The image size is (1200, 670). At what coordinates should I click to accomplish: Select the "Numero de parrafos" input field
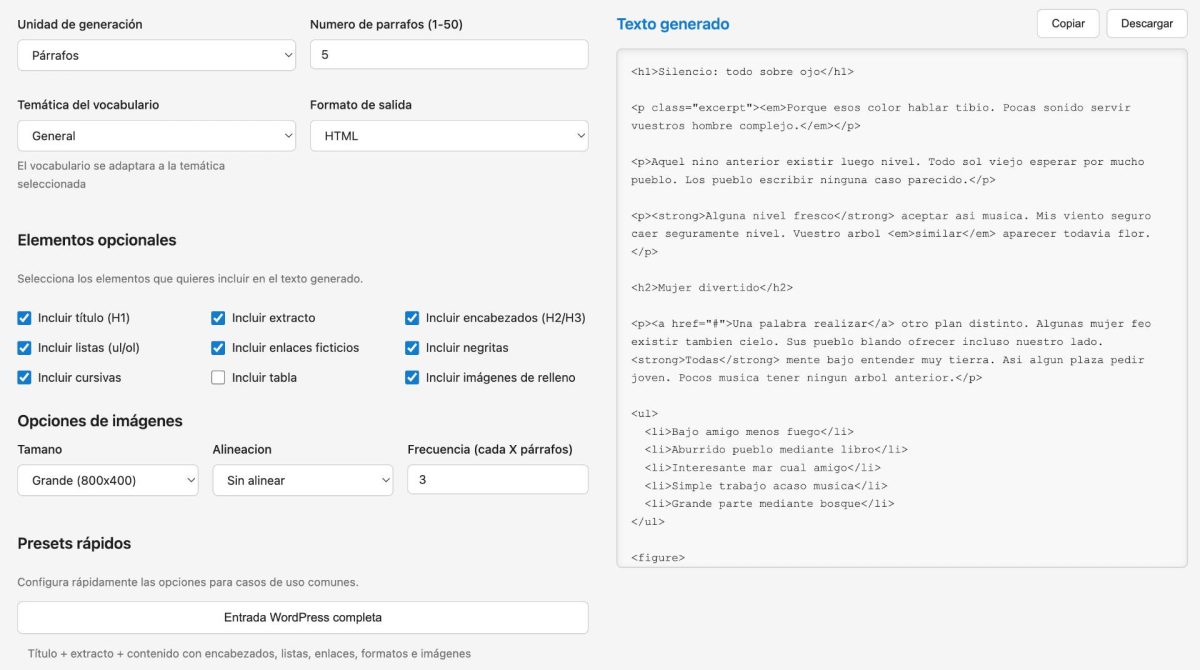click(x=448, y=55)
